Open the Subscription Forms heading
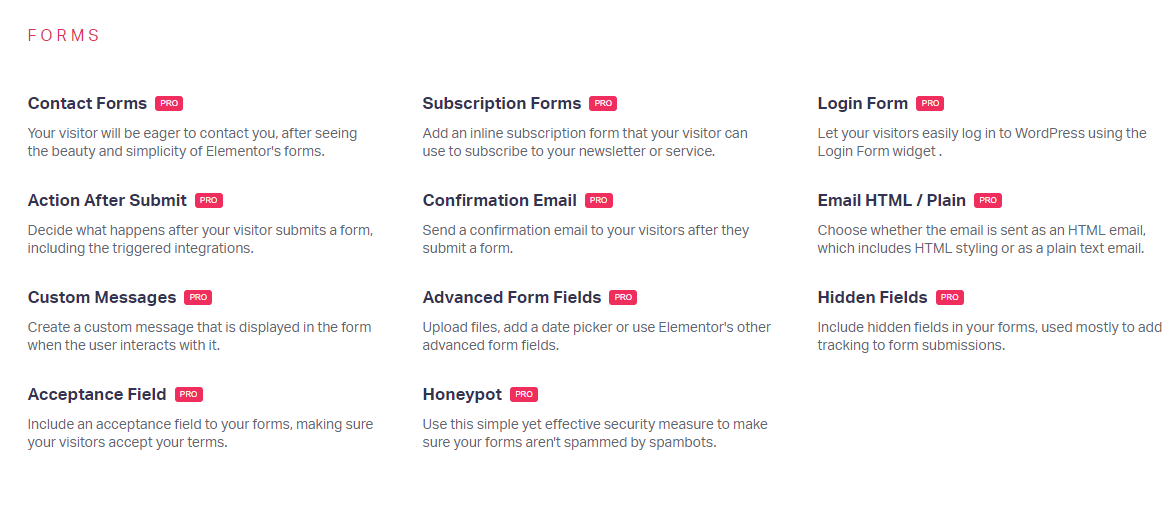This screenshot has width=1176, height=506. tap(502, 103)
